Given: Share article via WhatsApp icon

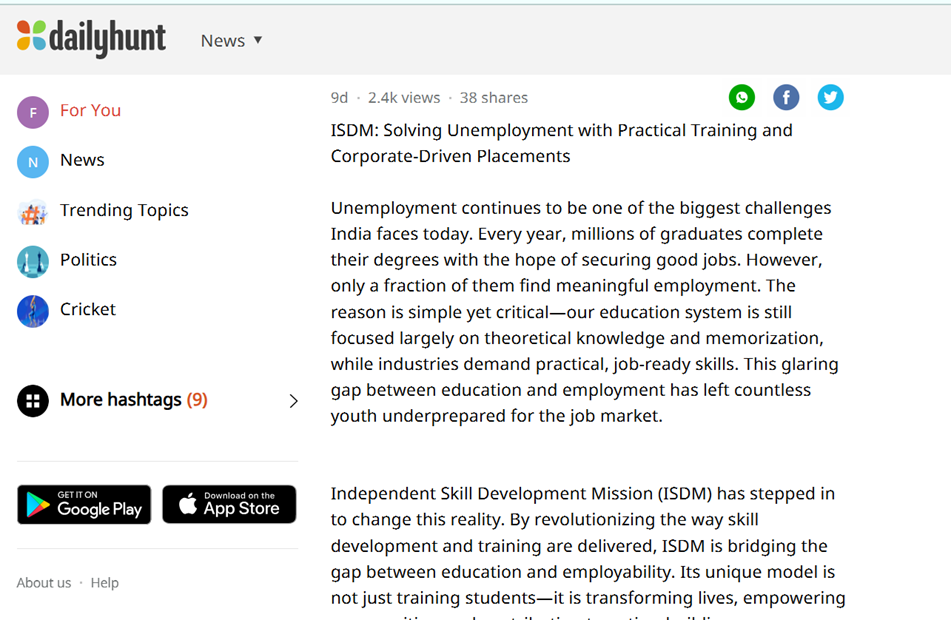Looking at the screenshot, I should pos(742,97).
